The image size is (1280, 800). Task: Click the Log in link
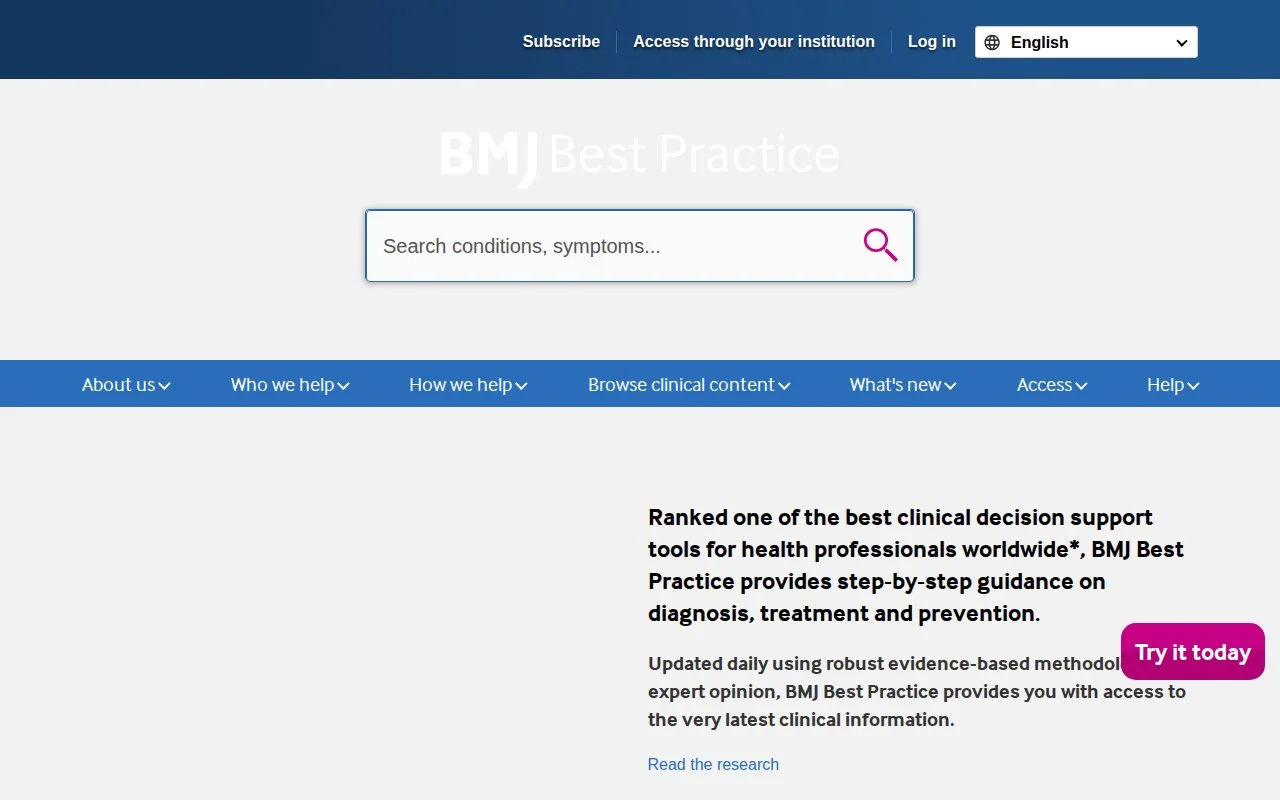tap(931, 42)
